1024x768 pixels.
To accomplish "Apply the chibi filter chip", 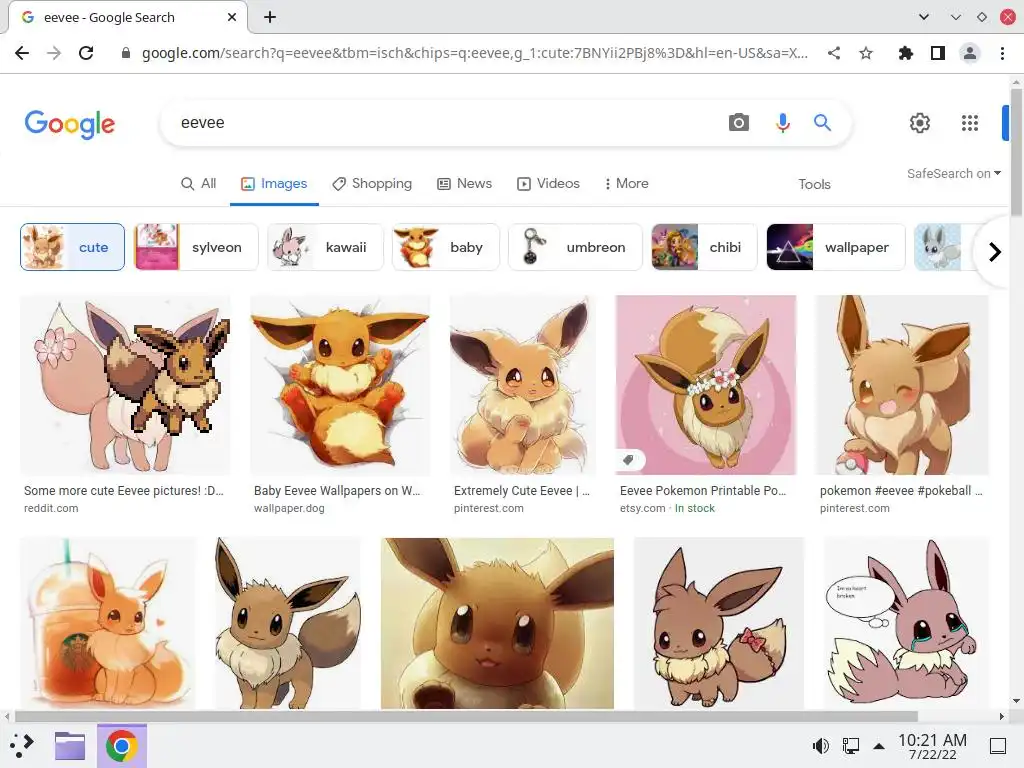I will click(x=704, y=247).
